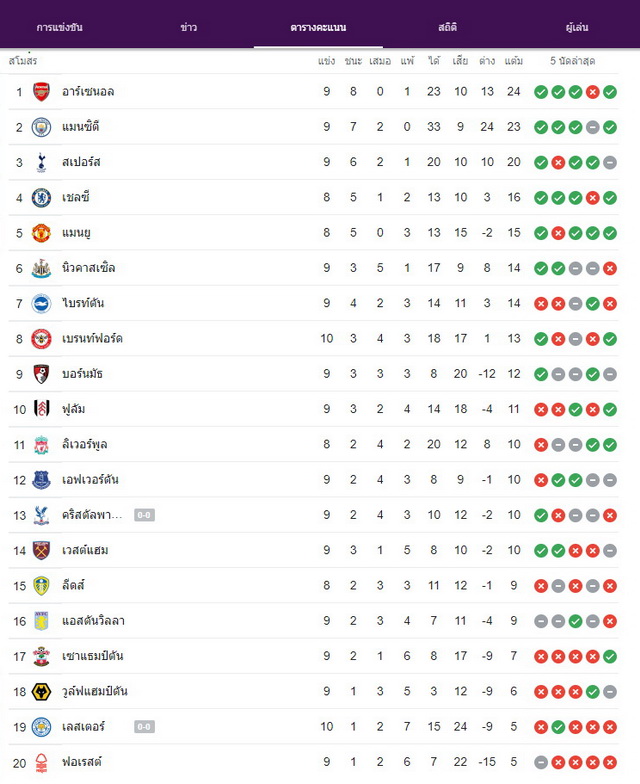The image size is (640, 784).
Task: Open the Chelsea club crest
Action: point(42,198)
